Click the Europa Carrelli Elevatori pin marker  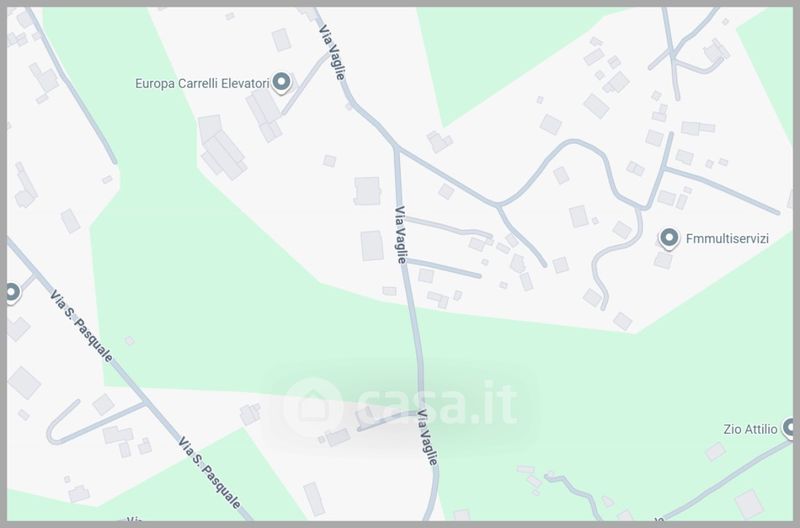coord(281,83)
